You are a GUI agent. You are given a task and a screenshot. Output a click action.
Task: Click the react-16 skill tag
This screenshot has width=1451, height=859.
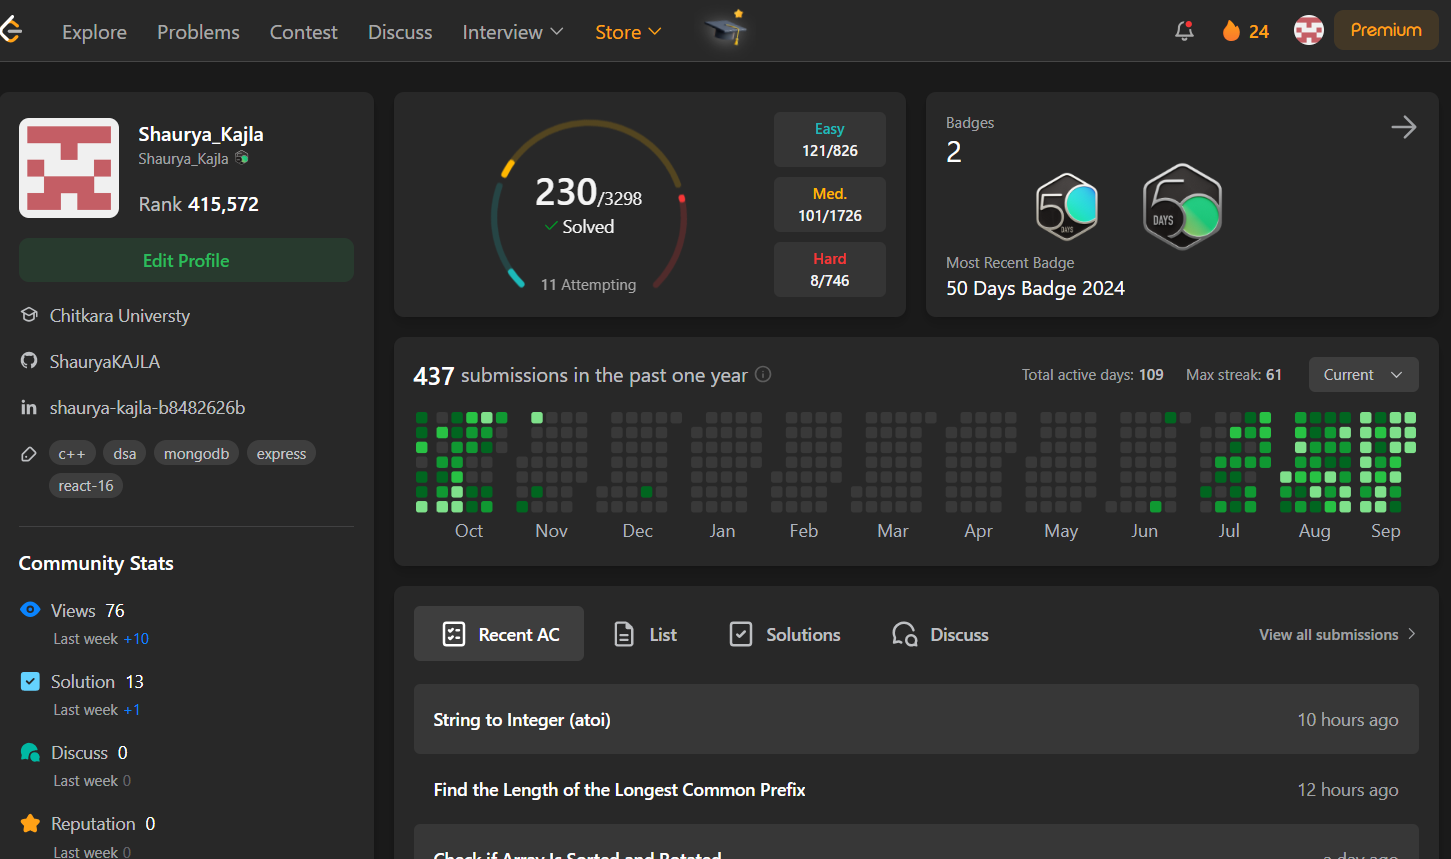pyautogui.click(x=86, y=485)
